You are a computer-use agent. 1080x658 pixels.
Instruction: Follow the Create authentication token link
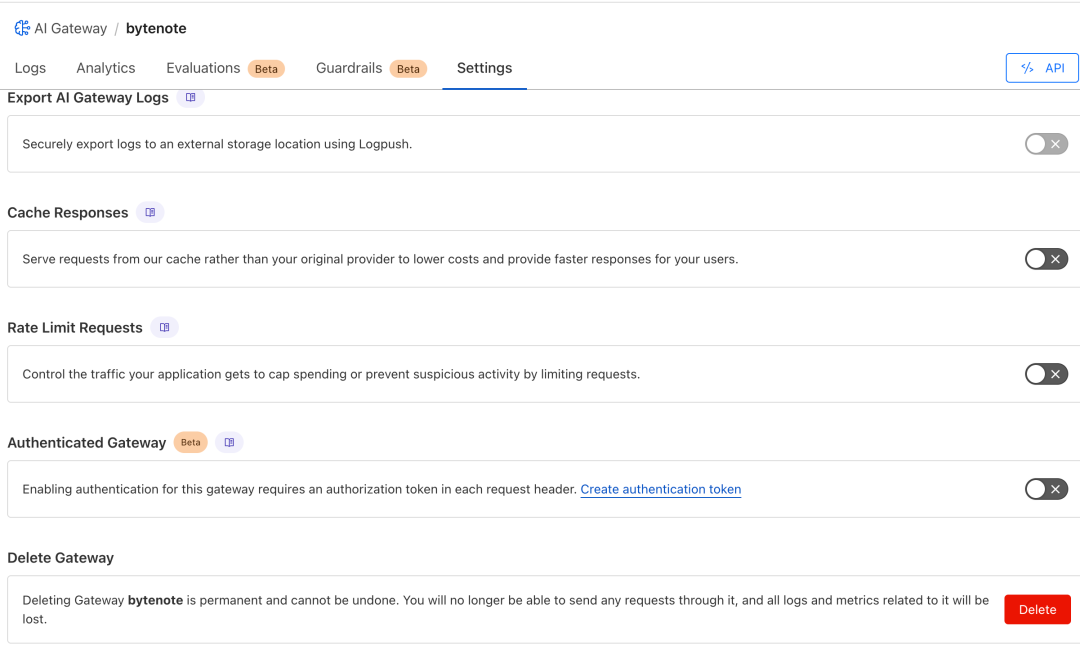click(x=660, y=489)
